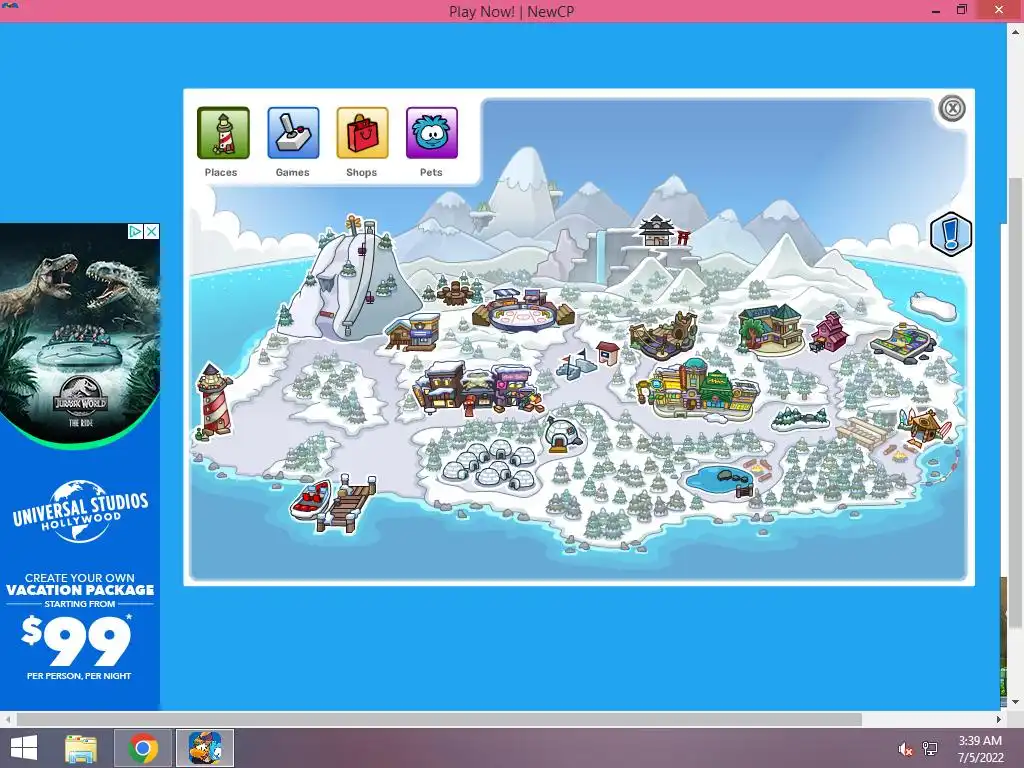Go to the Lighthouse on the map
This screenshot has width=1024, height=768.
click(x=214, y=400)
